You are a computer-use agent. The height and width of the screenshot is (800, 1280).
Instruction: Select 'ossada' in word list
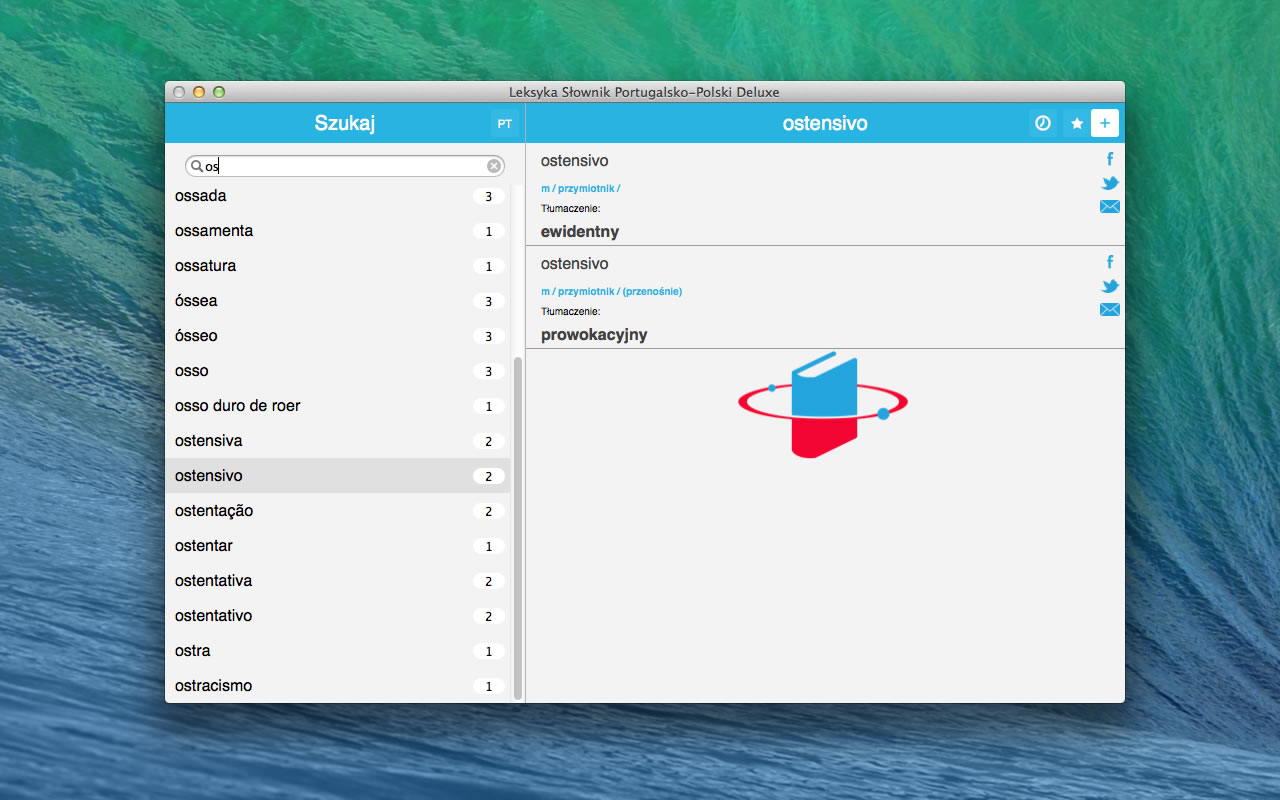(x=338, y=196)
